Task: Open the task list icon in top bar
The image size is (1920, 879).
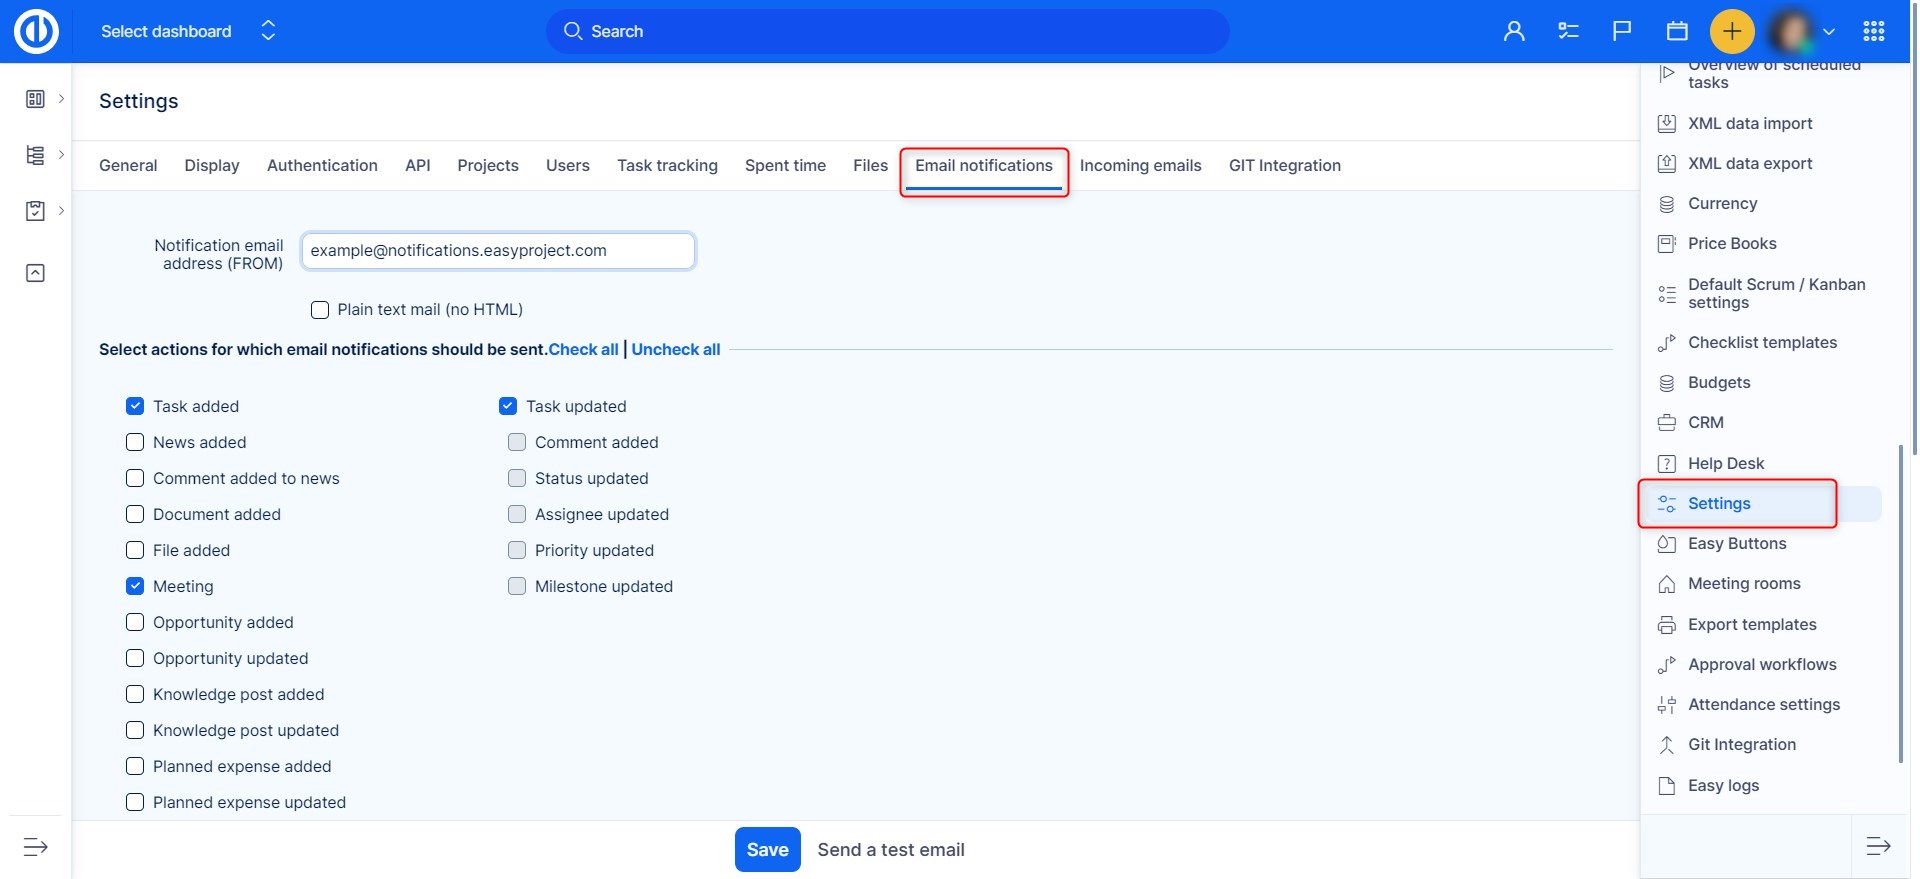Action: [1568, 32]
